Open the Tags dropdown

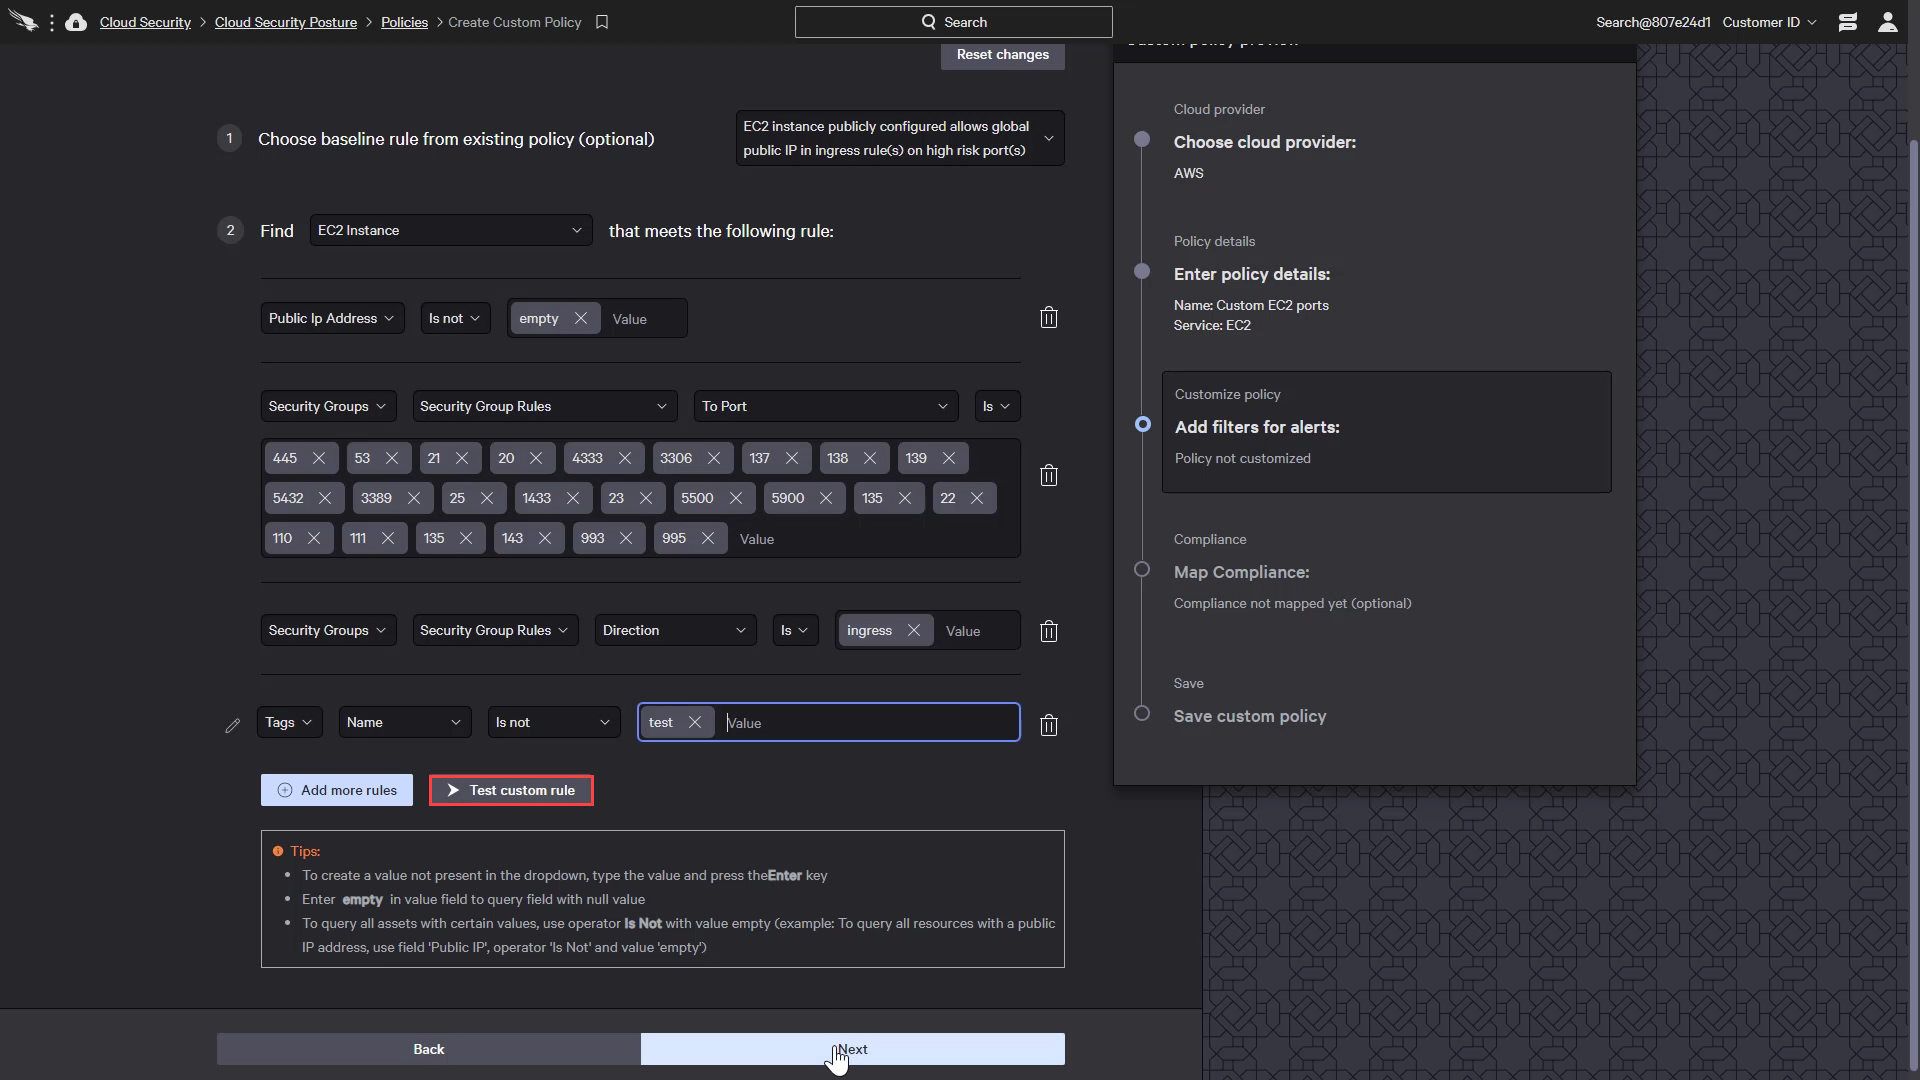pos(290,722)
